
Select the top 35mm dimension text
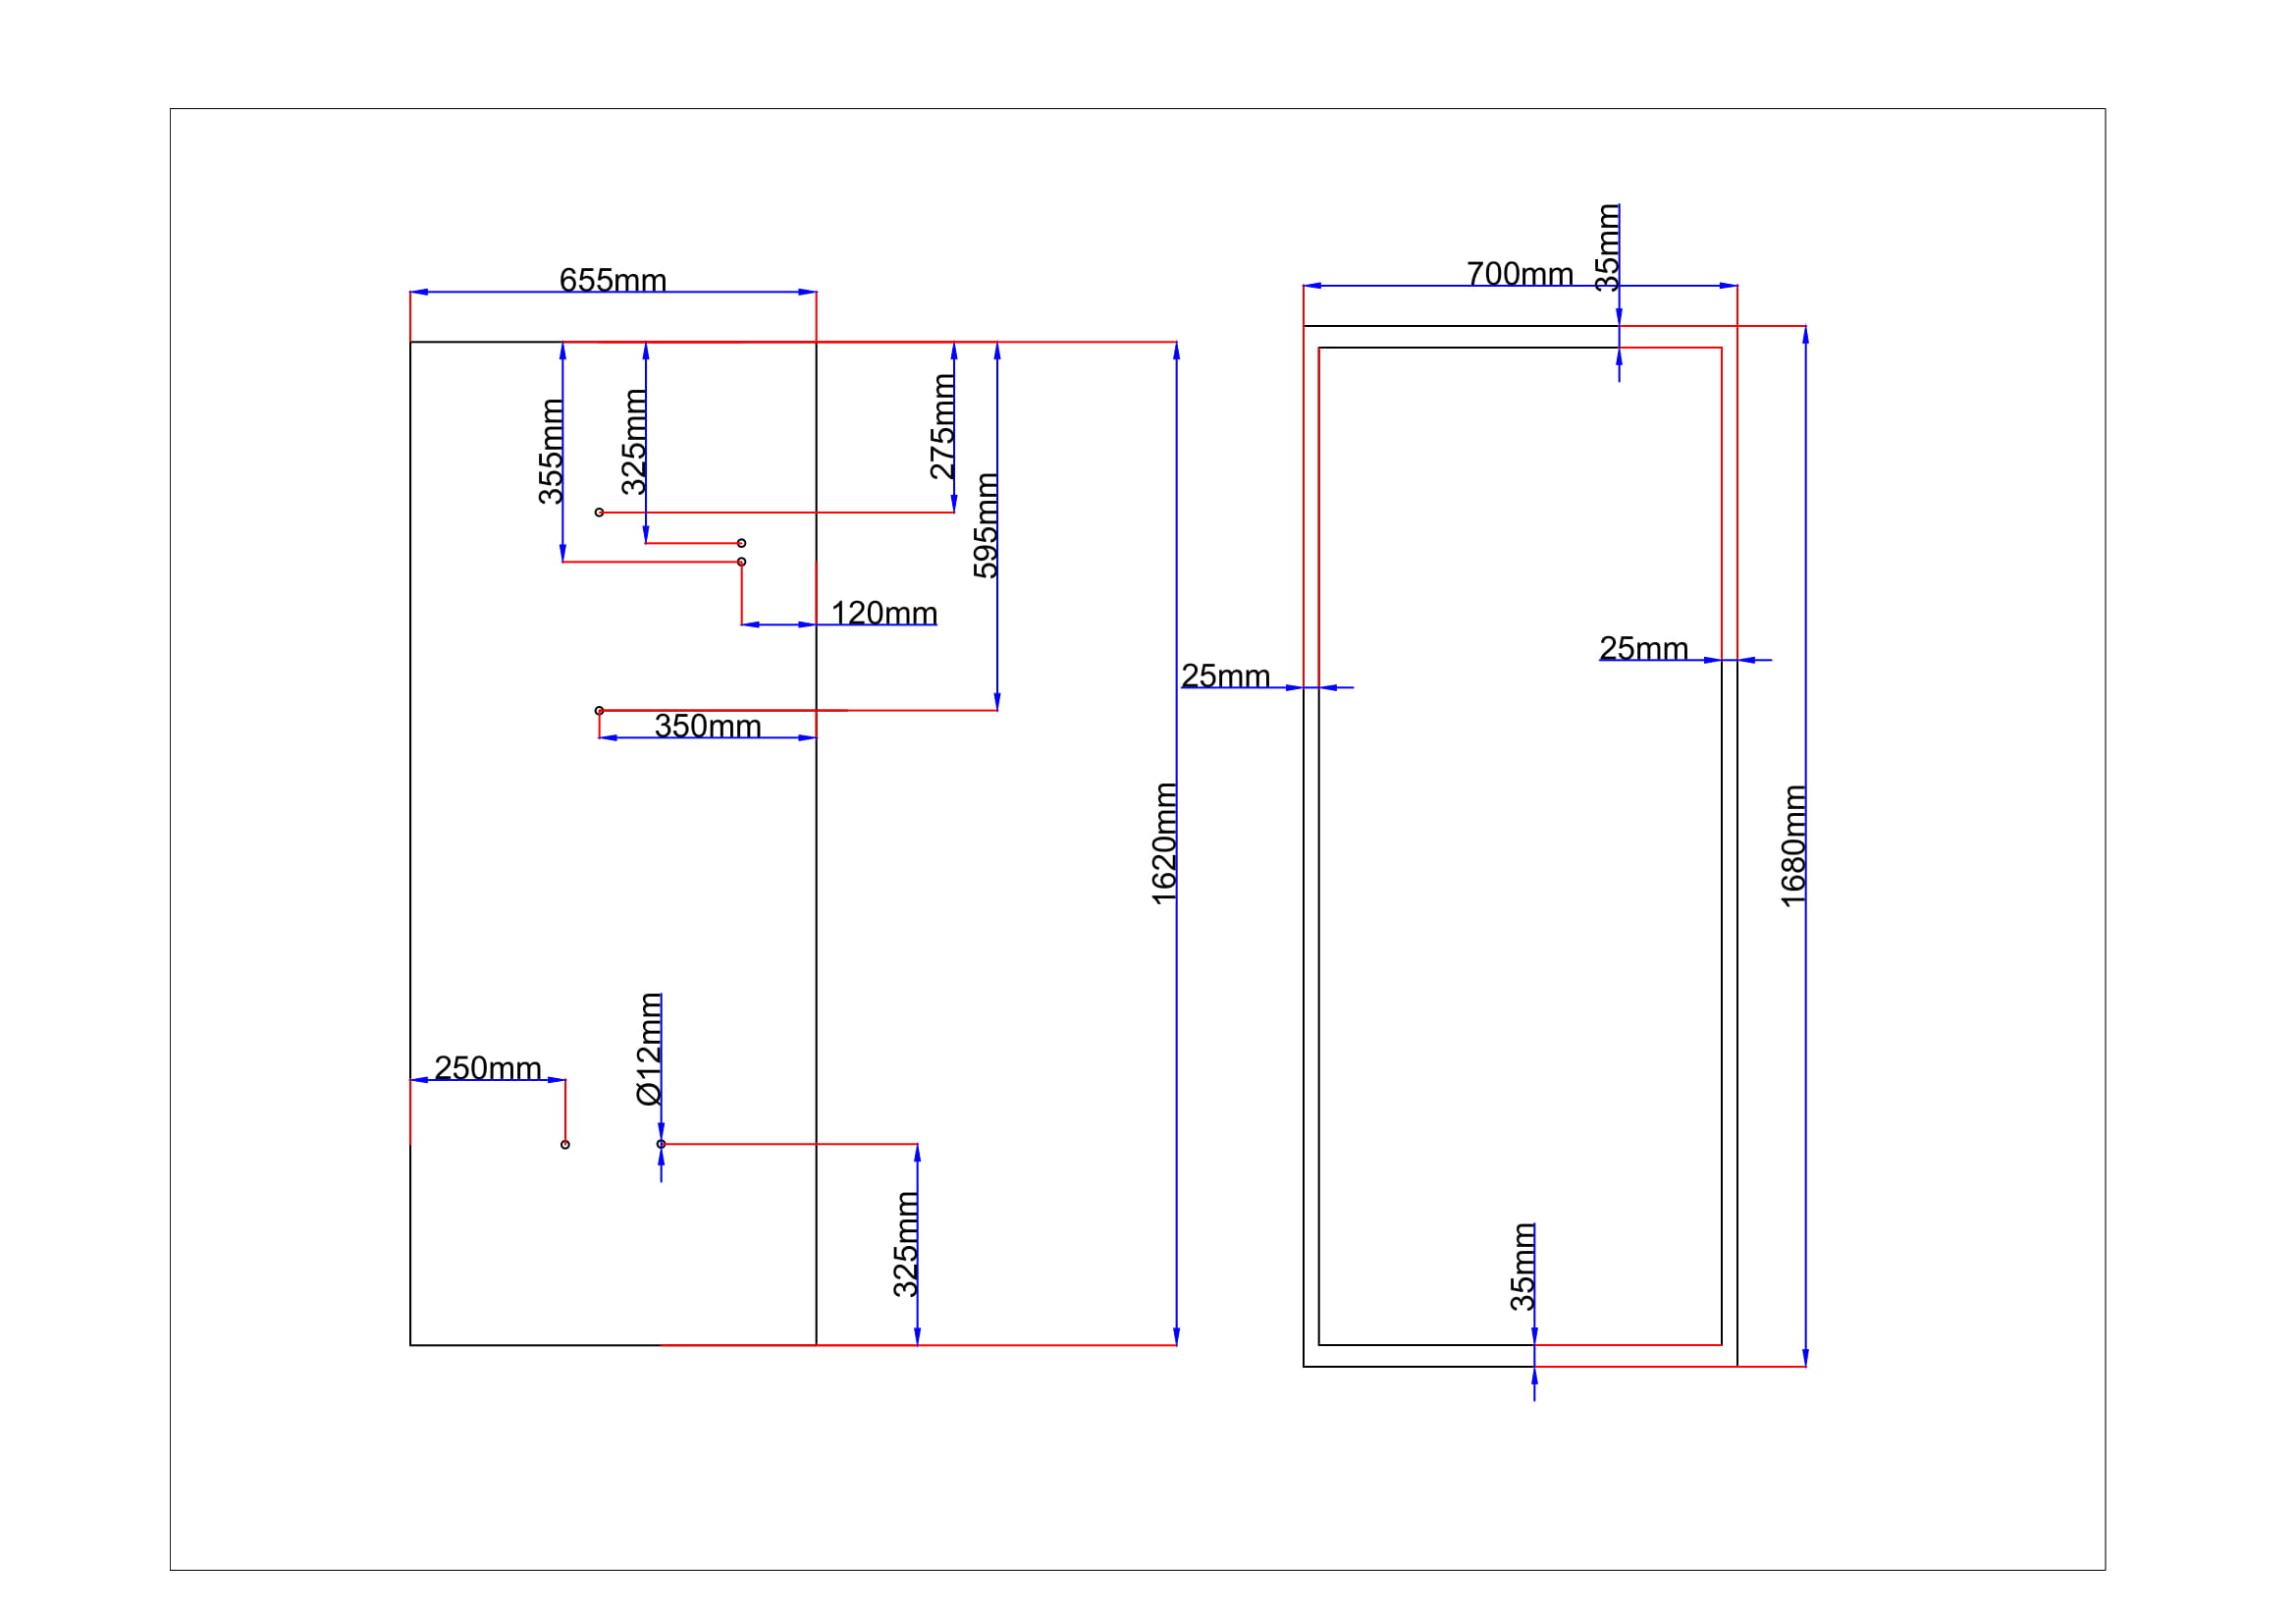pyautogui.click(x=1607, y=247)
